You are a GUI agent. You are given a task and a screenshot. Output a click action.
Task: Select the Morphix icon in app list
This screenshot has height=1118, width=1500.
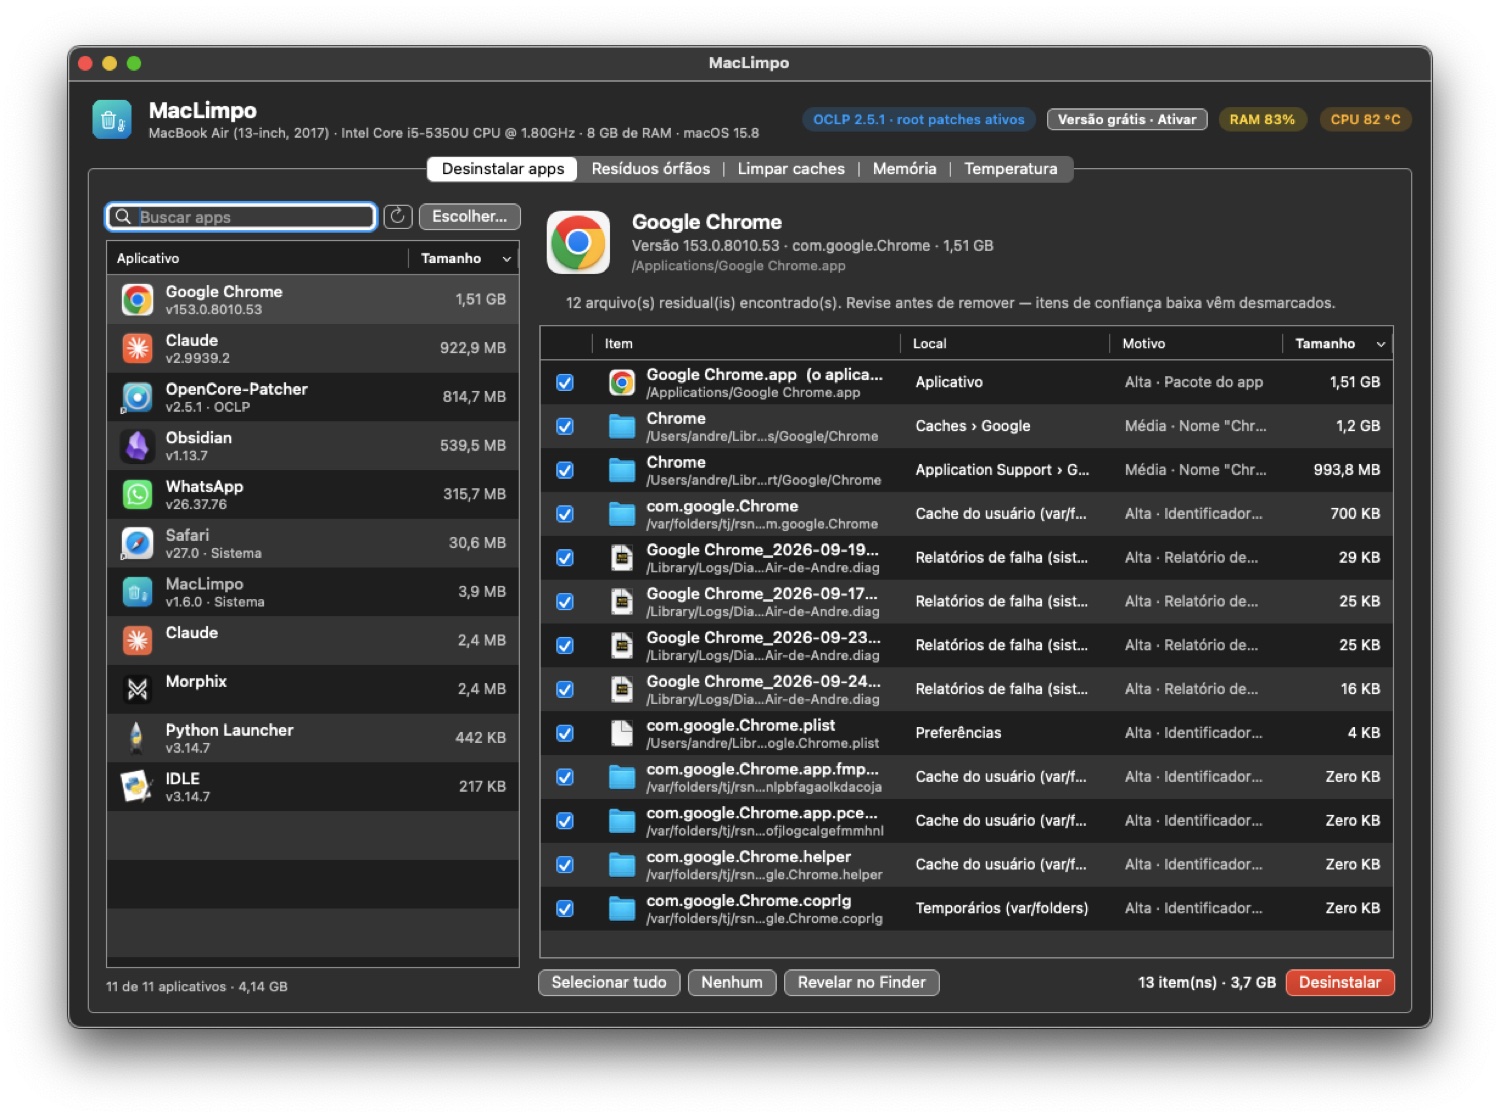pos(137,689)
